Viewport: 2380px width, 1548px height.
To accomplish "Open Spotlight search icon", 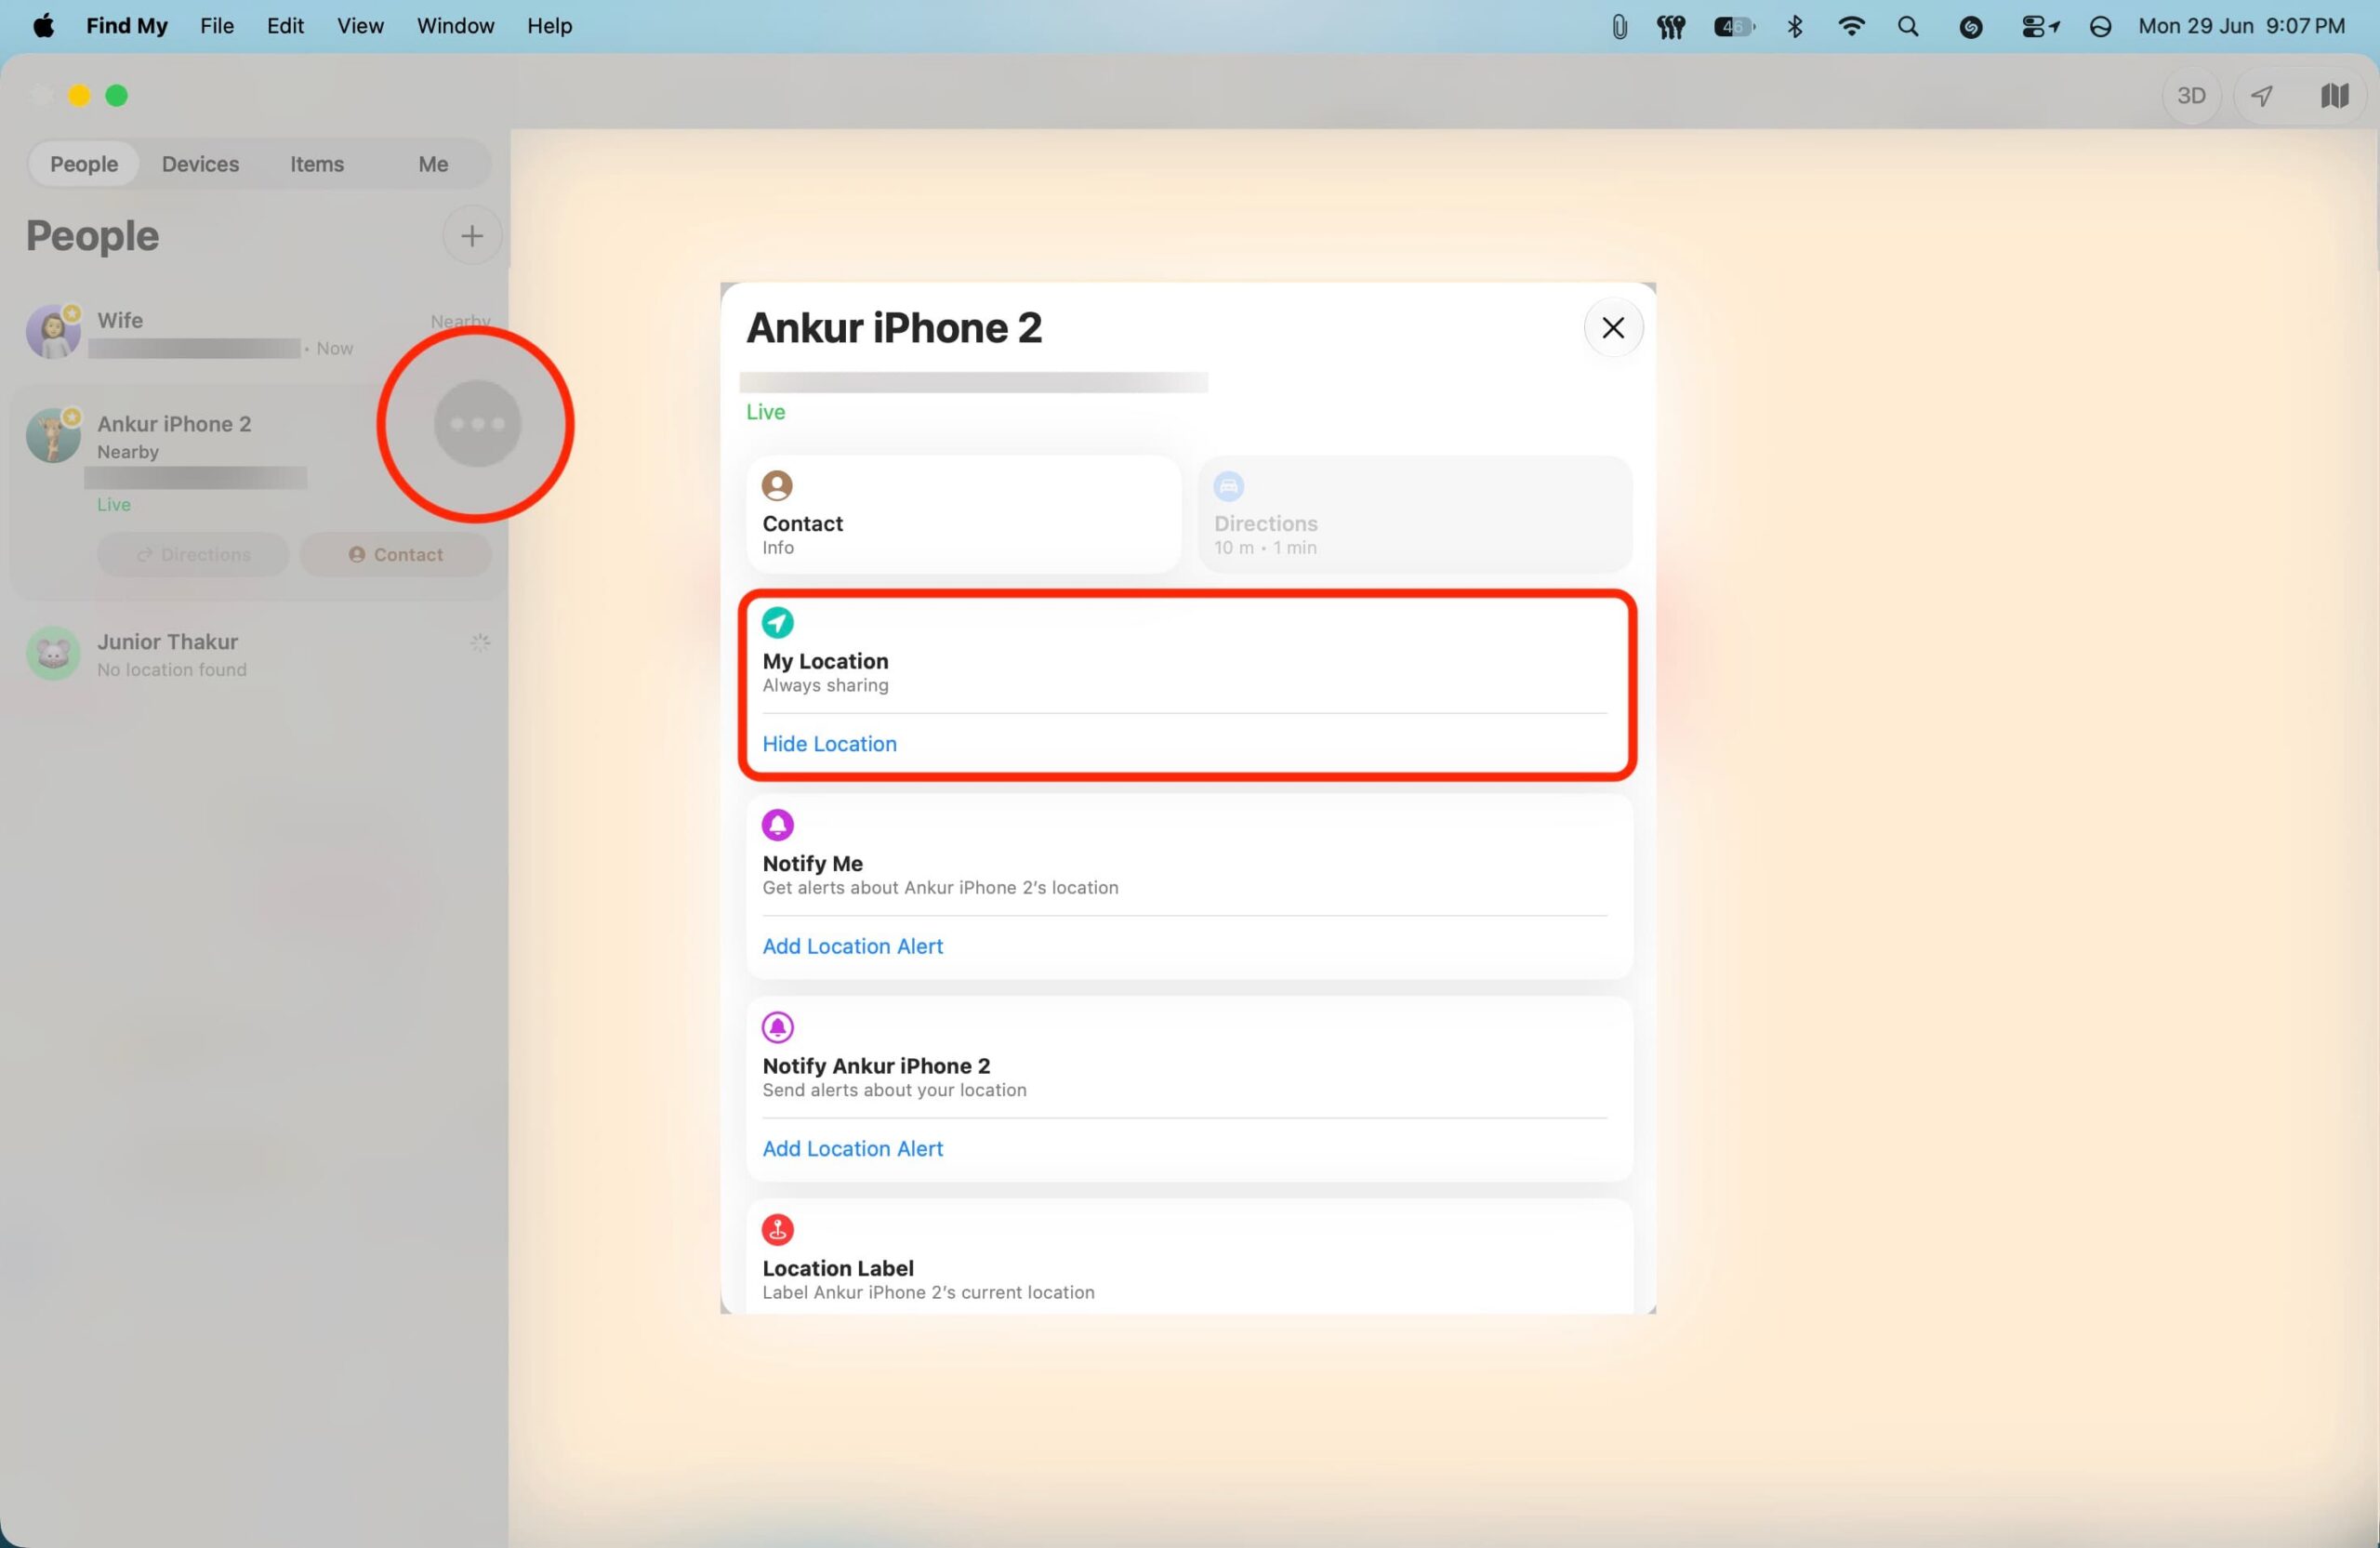I will (1908, 27).
